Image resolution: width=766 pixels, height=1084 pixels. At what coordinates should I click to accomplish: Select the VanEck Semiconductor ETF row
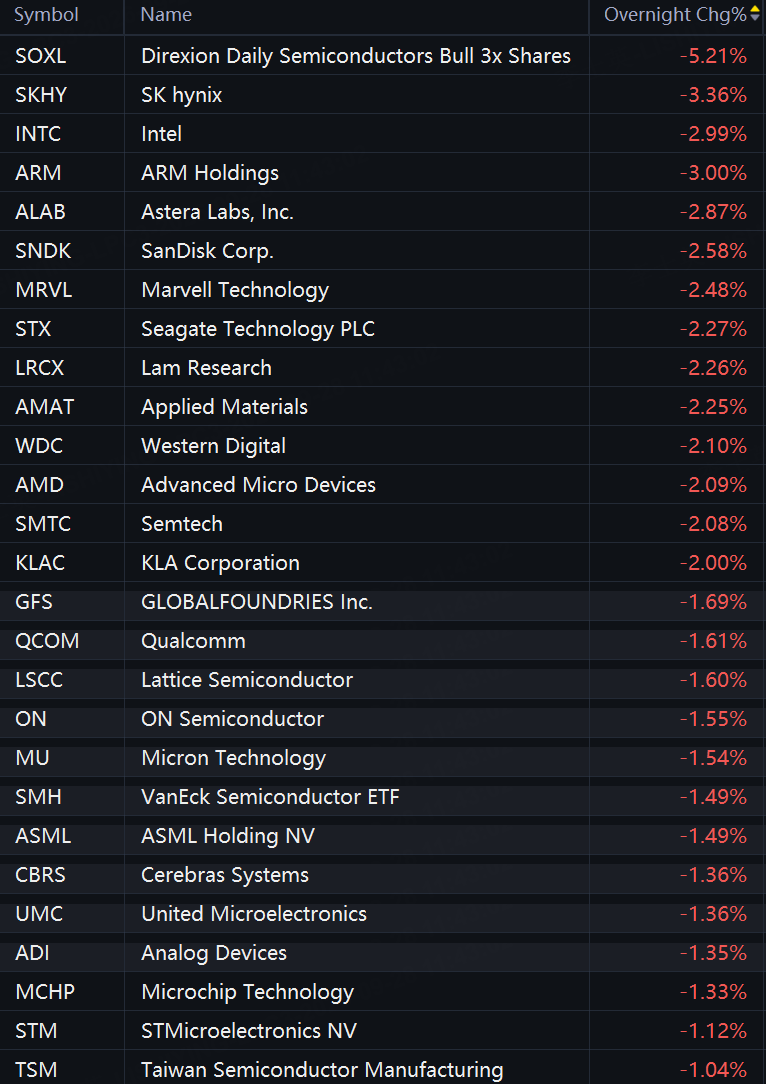(x=383, y=797)
